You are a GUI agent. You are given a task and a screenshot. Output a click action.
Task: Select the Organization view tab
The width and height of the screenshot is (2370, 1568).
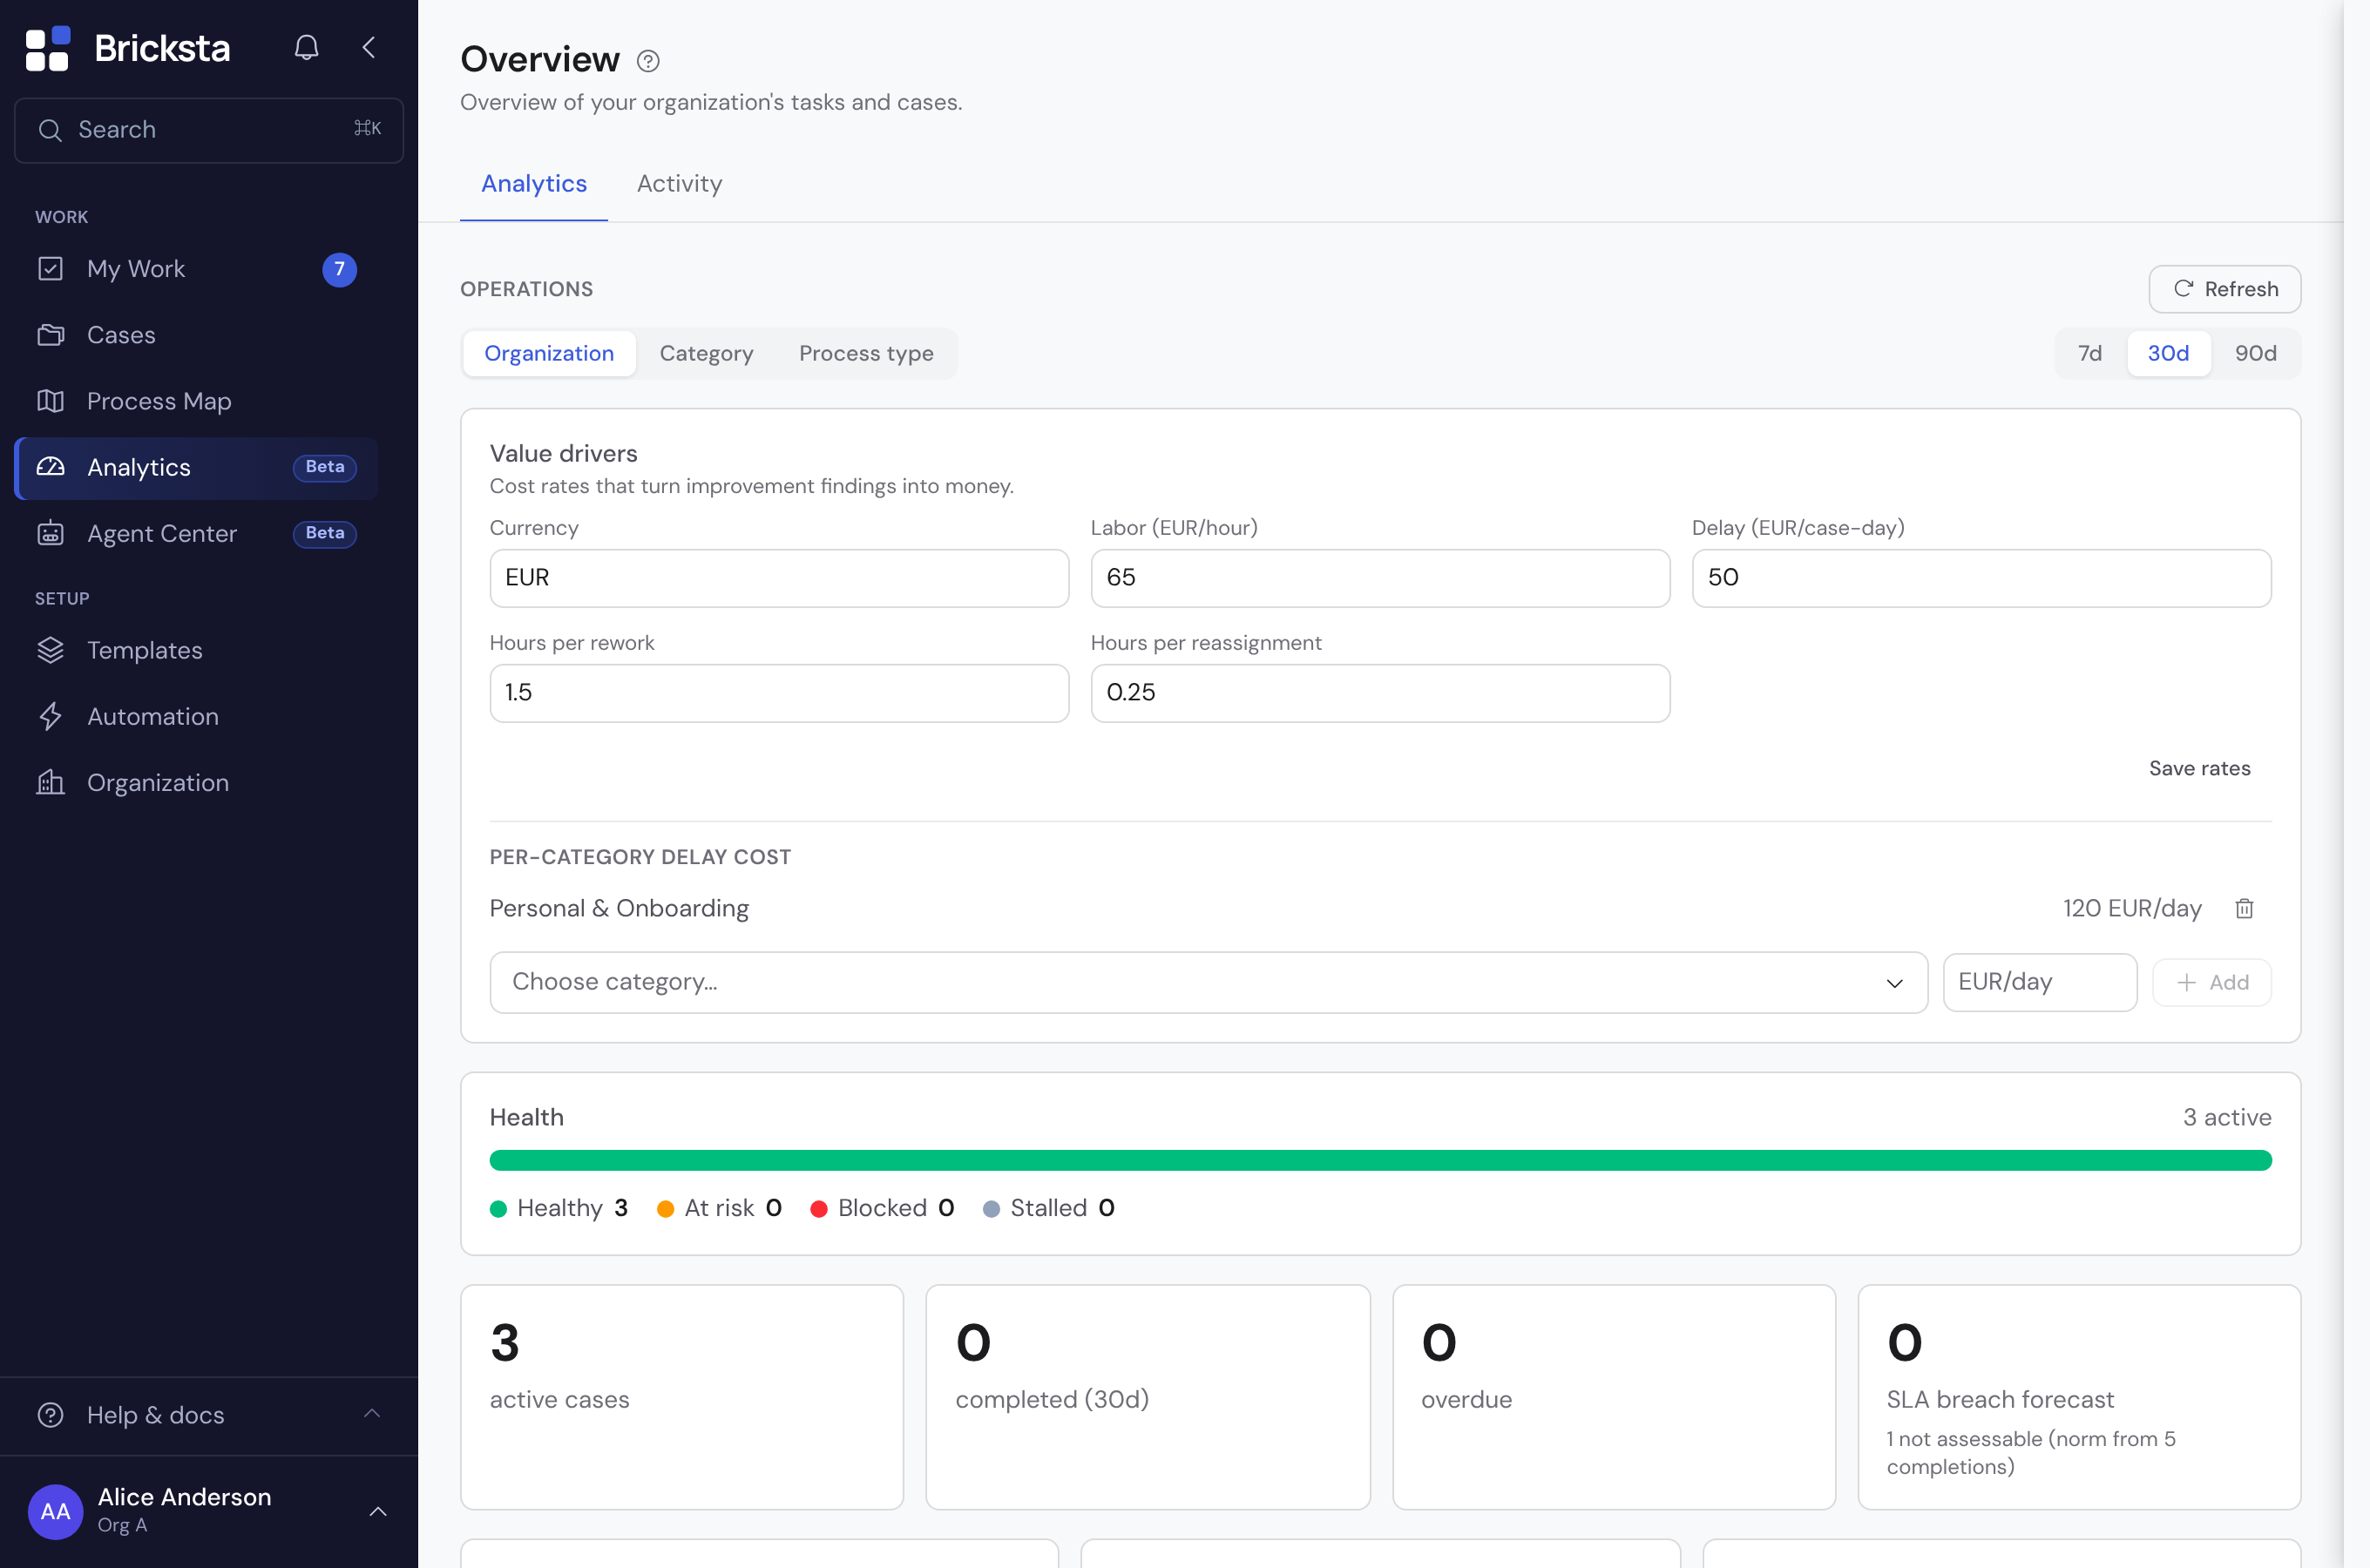(549, 354)
